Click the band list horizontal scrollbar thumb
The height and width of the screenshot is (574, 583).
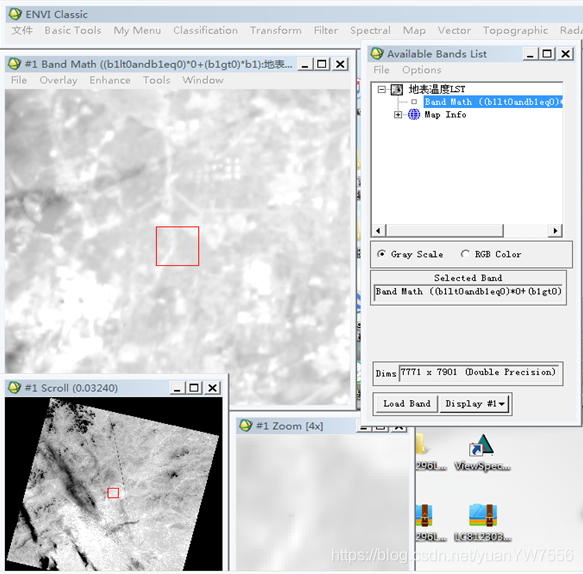tap(445, 231)
